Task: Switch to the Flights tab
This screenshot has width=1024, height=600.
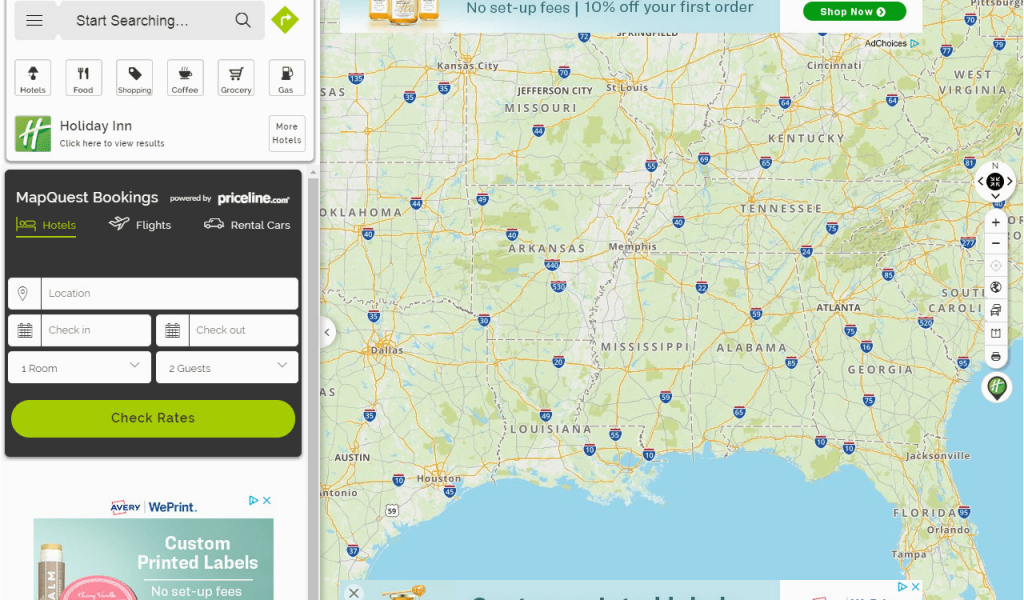Action: [x=140, y=225]
